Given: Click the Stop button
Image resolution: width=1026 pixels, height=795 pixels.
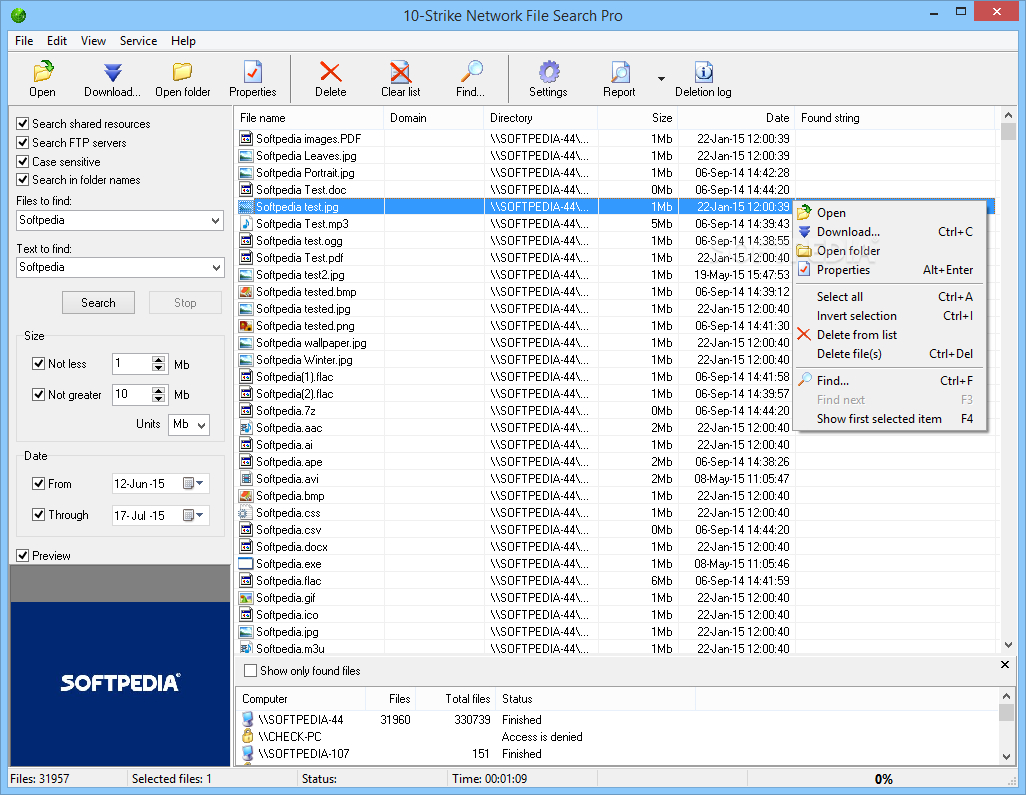Looking at the screenshot, I should click(185, 303).
